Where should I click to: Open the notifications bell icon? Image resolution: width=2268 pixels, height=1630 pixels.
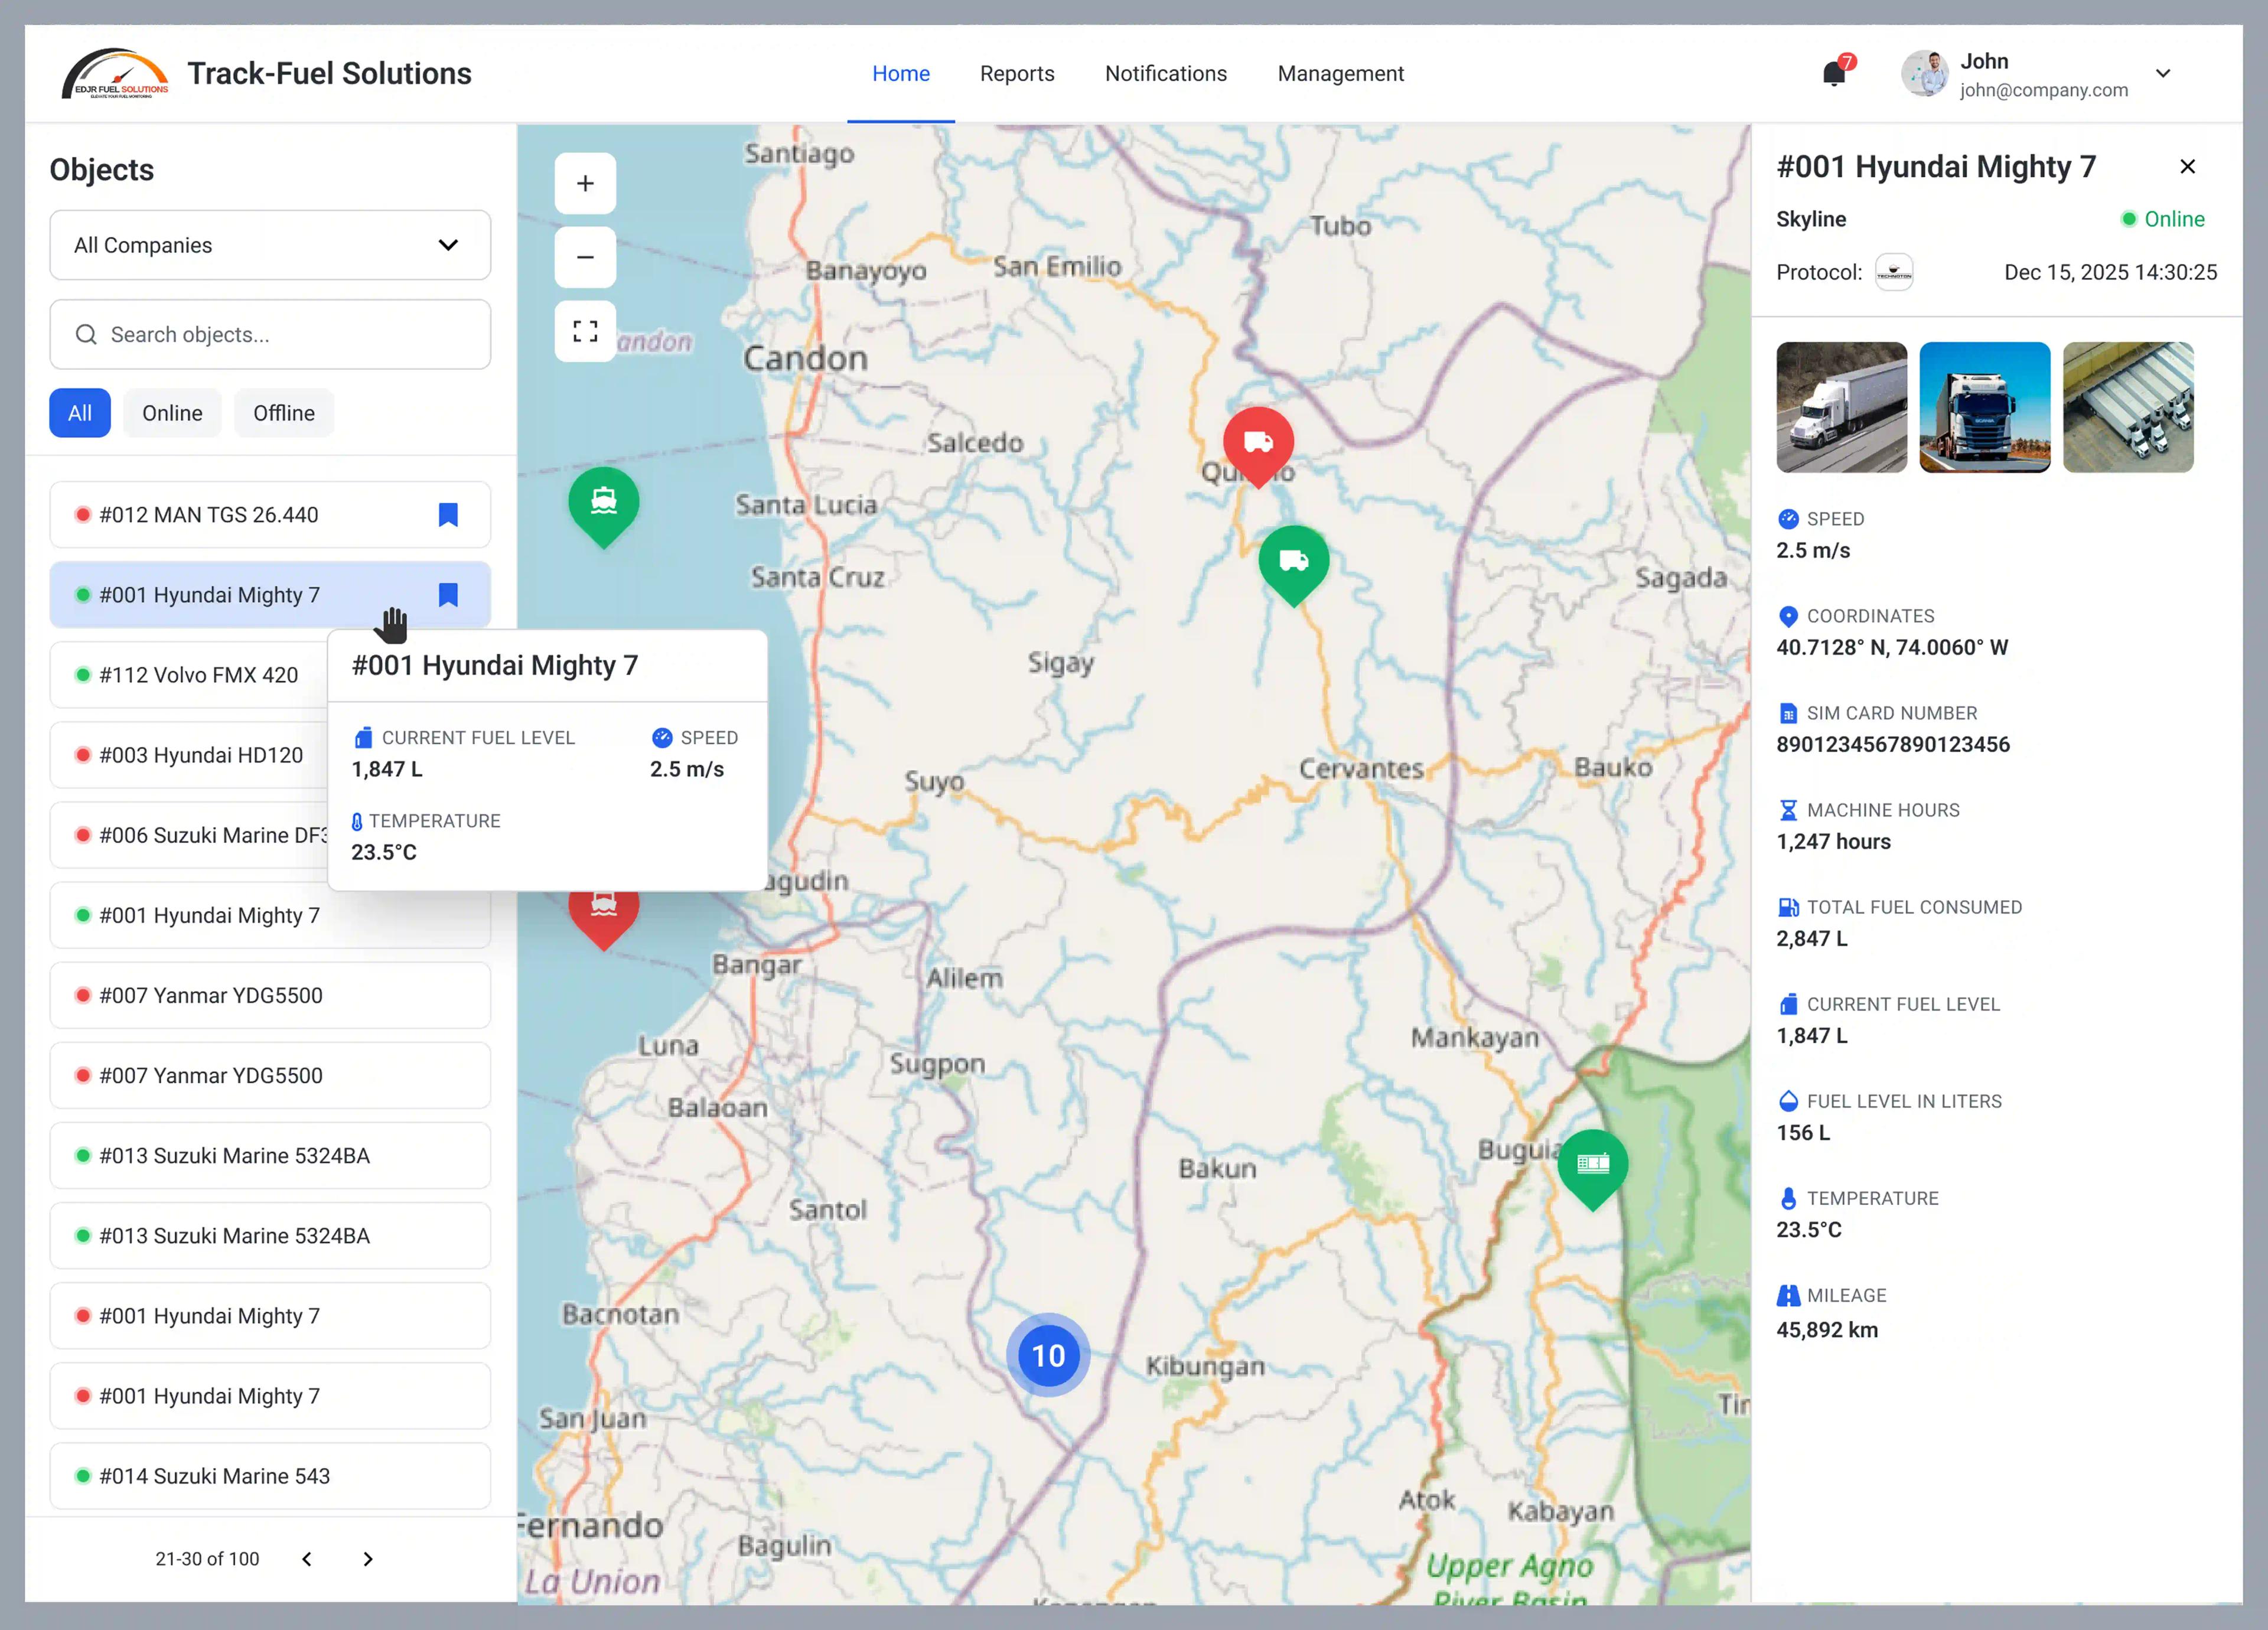[x=1834, y=73]
